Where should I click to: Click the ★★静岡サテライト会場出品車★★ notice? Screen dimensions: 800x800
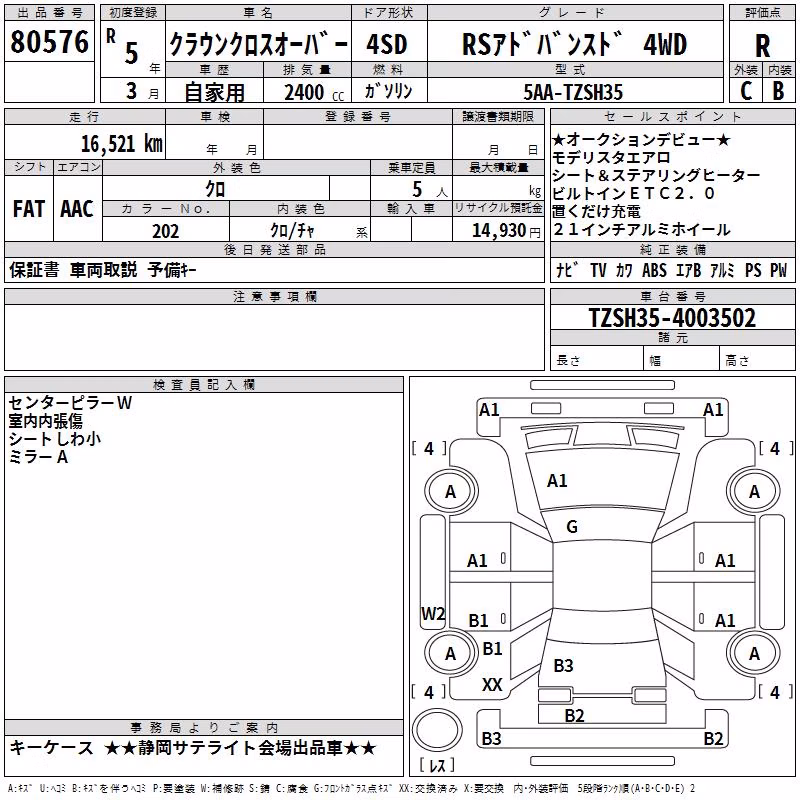(x=240, y=748)
